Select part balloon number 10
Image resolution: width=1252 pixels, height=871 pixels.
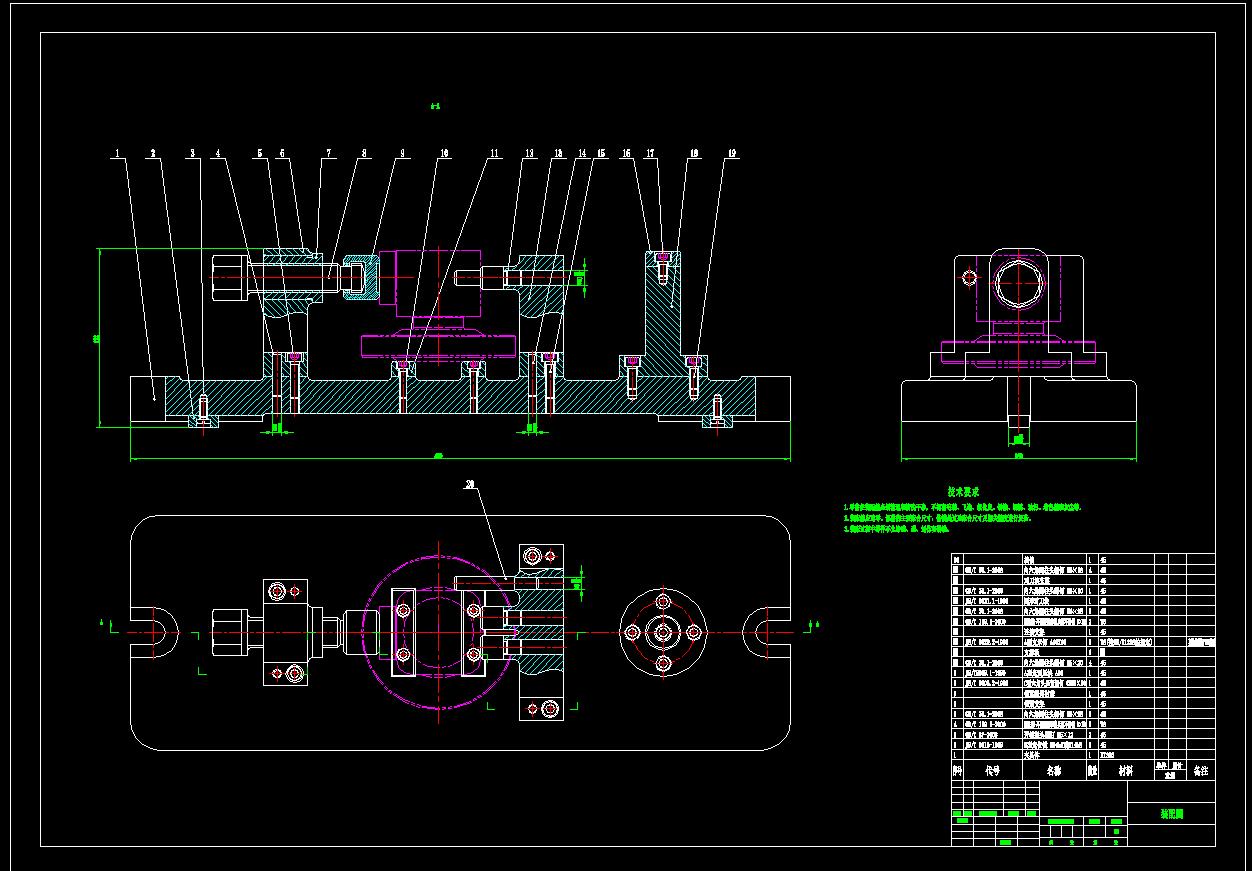tap(445, 154)
